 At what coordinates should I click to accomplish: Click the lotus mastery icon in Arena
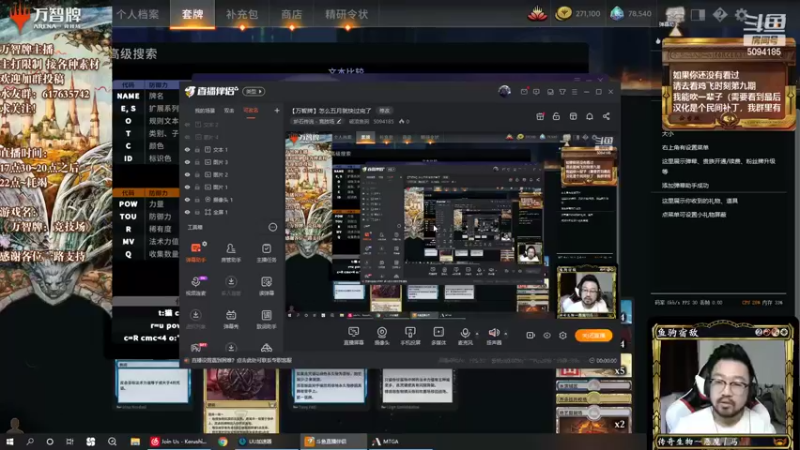[537, 14]
